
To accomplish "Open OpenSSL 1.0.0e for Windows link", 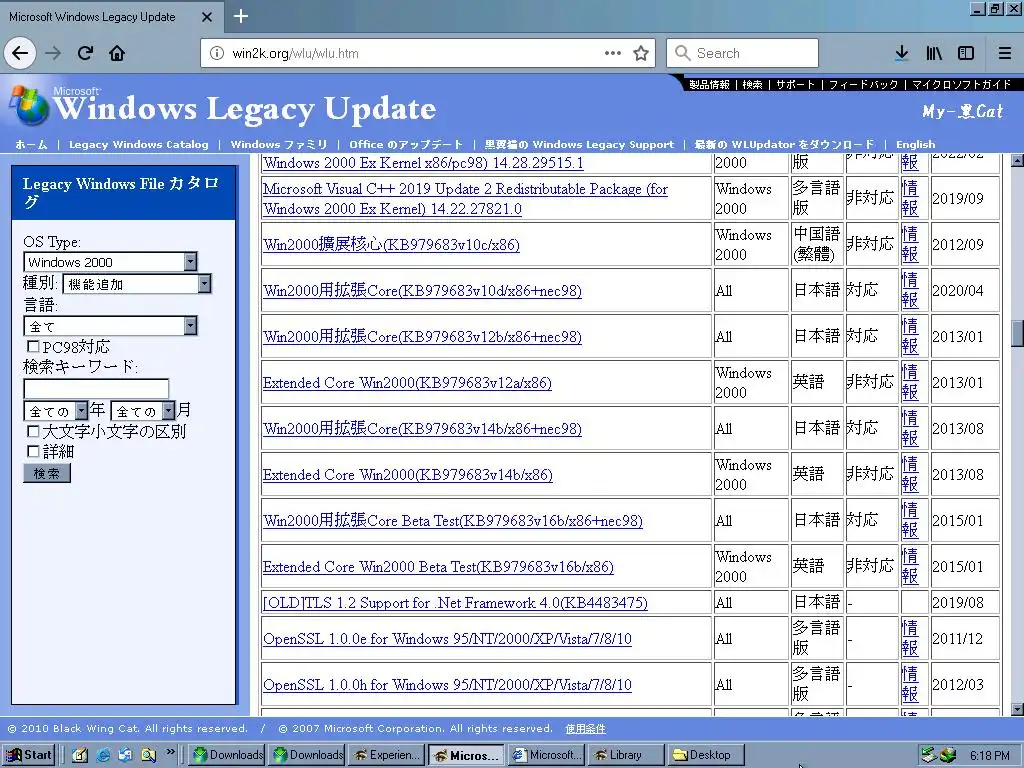I will (x=447, y=639).
